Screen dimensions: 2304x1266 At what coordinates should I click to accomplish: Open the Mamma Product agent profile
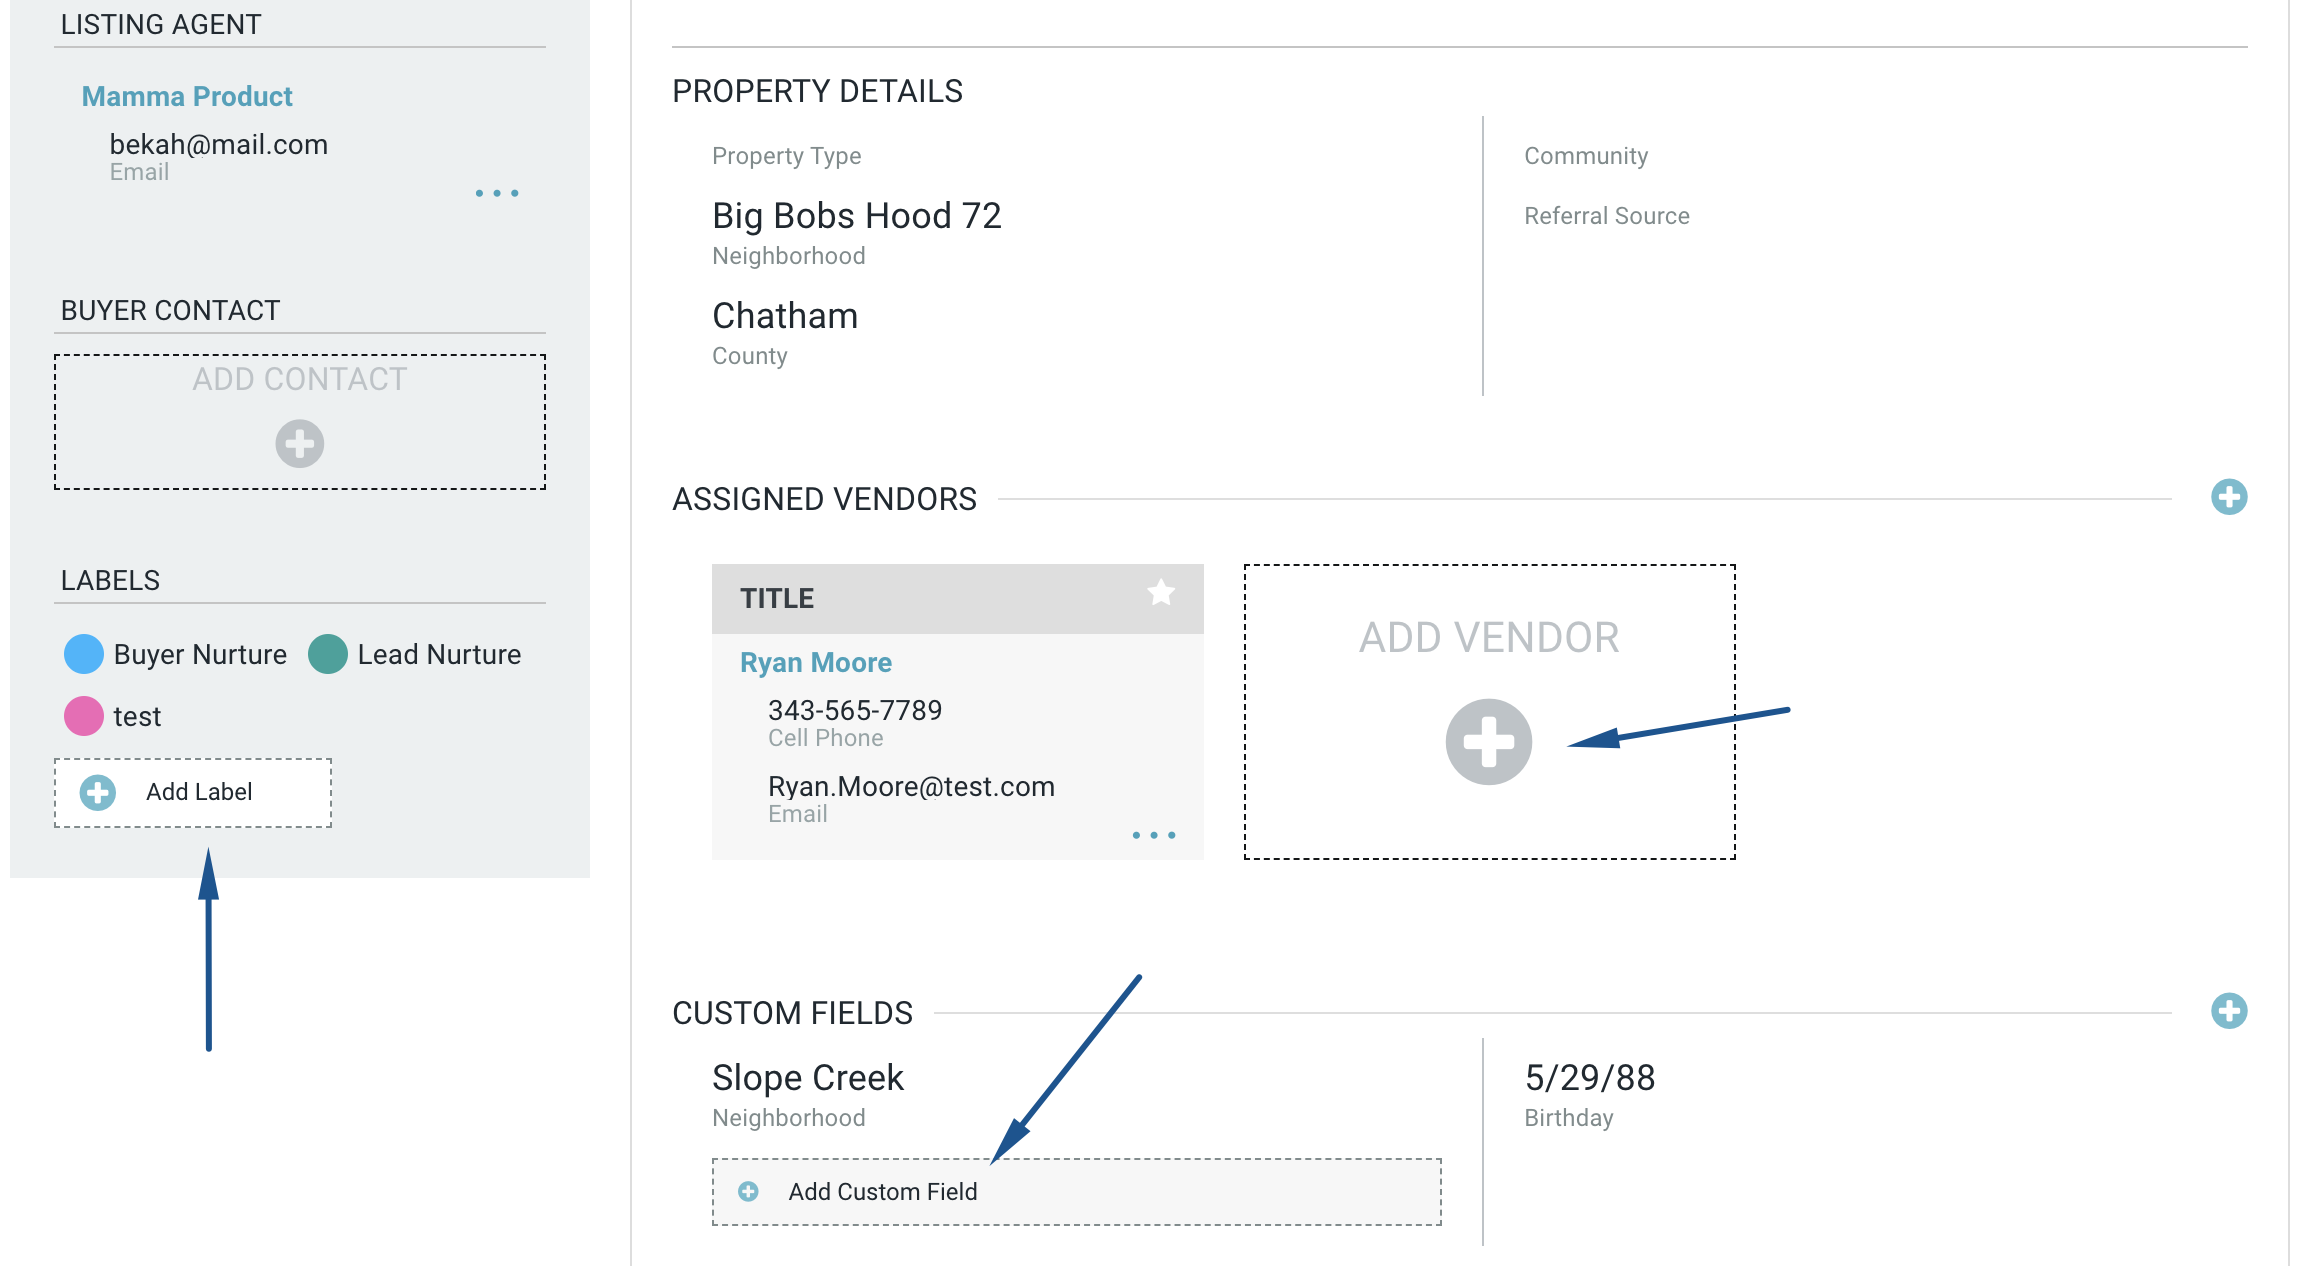tap(187, 96)
